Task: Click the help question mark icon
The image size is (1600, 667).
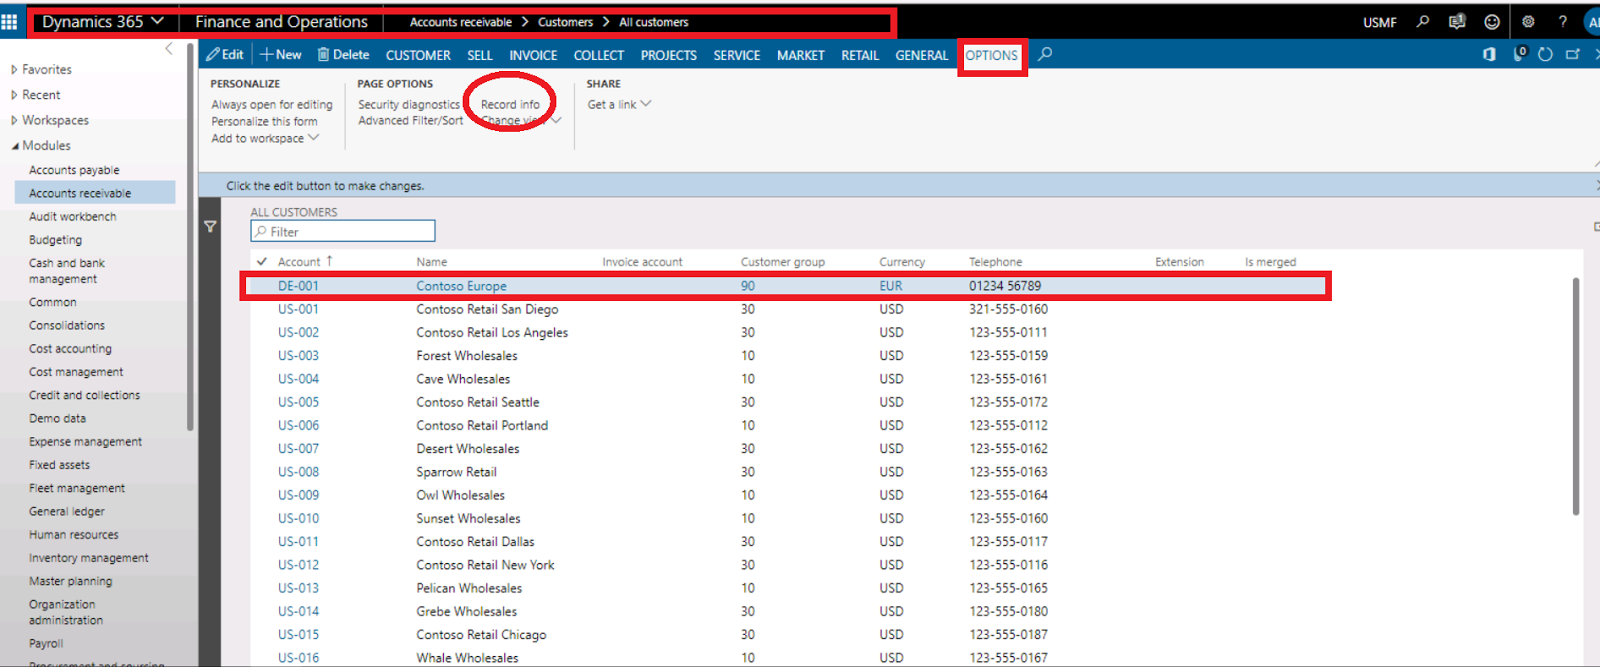Action: [1563, 21]
